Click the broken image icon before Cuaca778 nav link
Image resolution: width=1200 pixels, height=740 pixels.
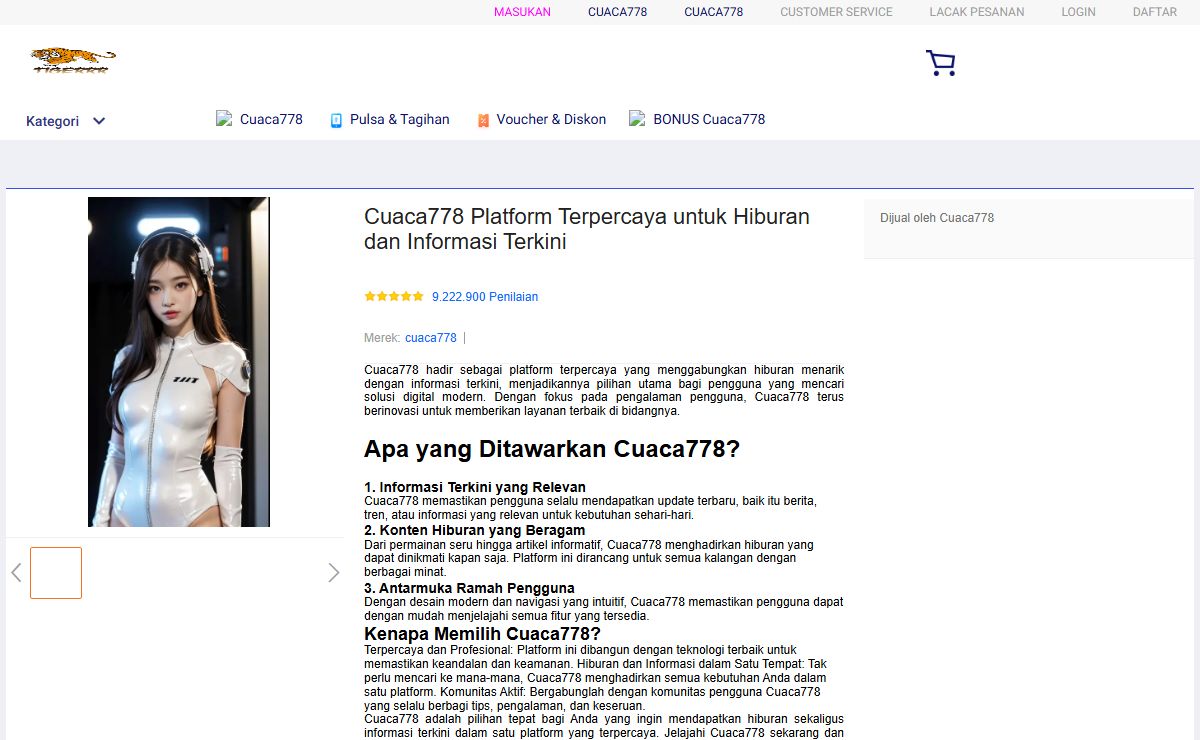coord(224,118)
